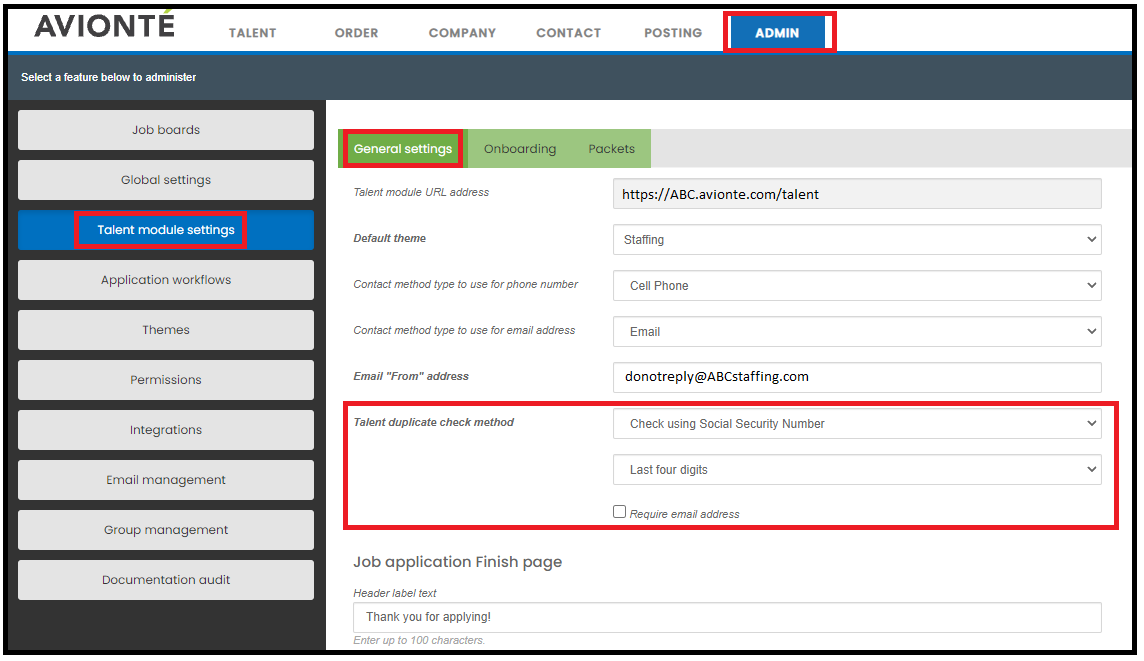The height and width of the screenshot is (661, 1144).
Task: Switch to Onboarding tab
Action: click(519, 149)
